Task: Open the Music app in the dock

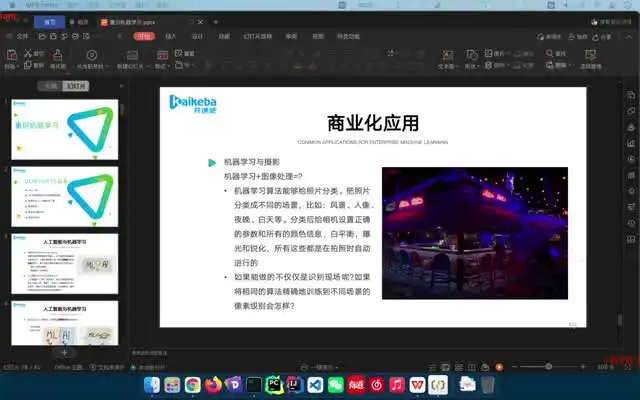Action: coord(397,384)
